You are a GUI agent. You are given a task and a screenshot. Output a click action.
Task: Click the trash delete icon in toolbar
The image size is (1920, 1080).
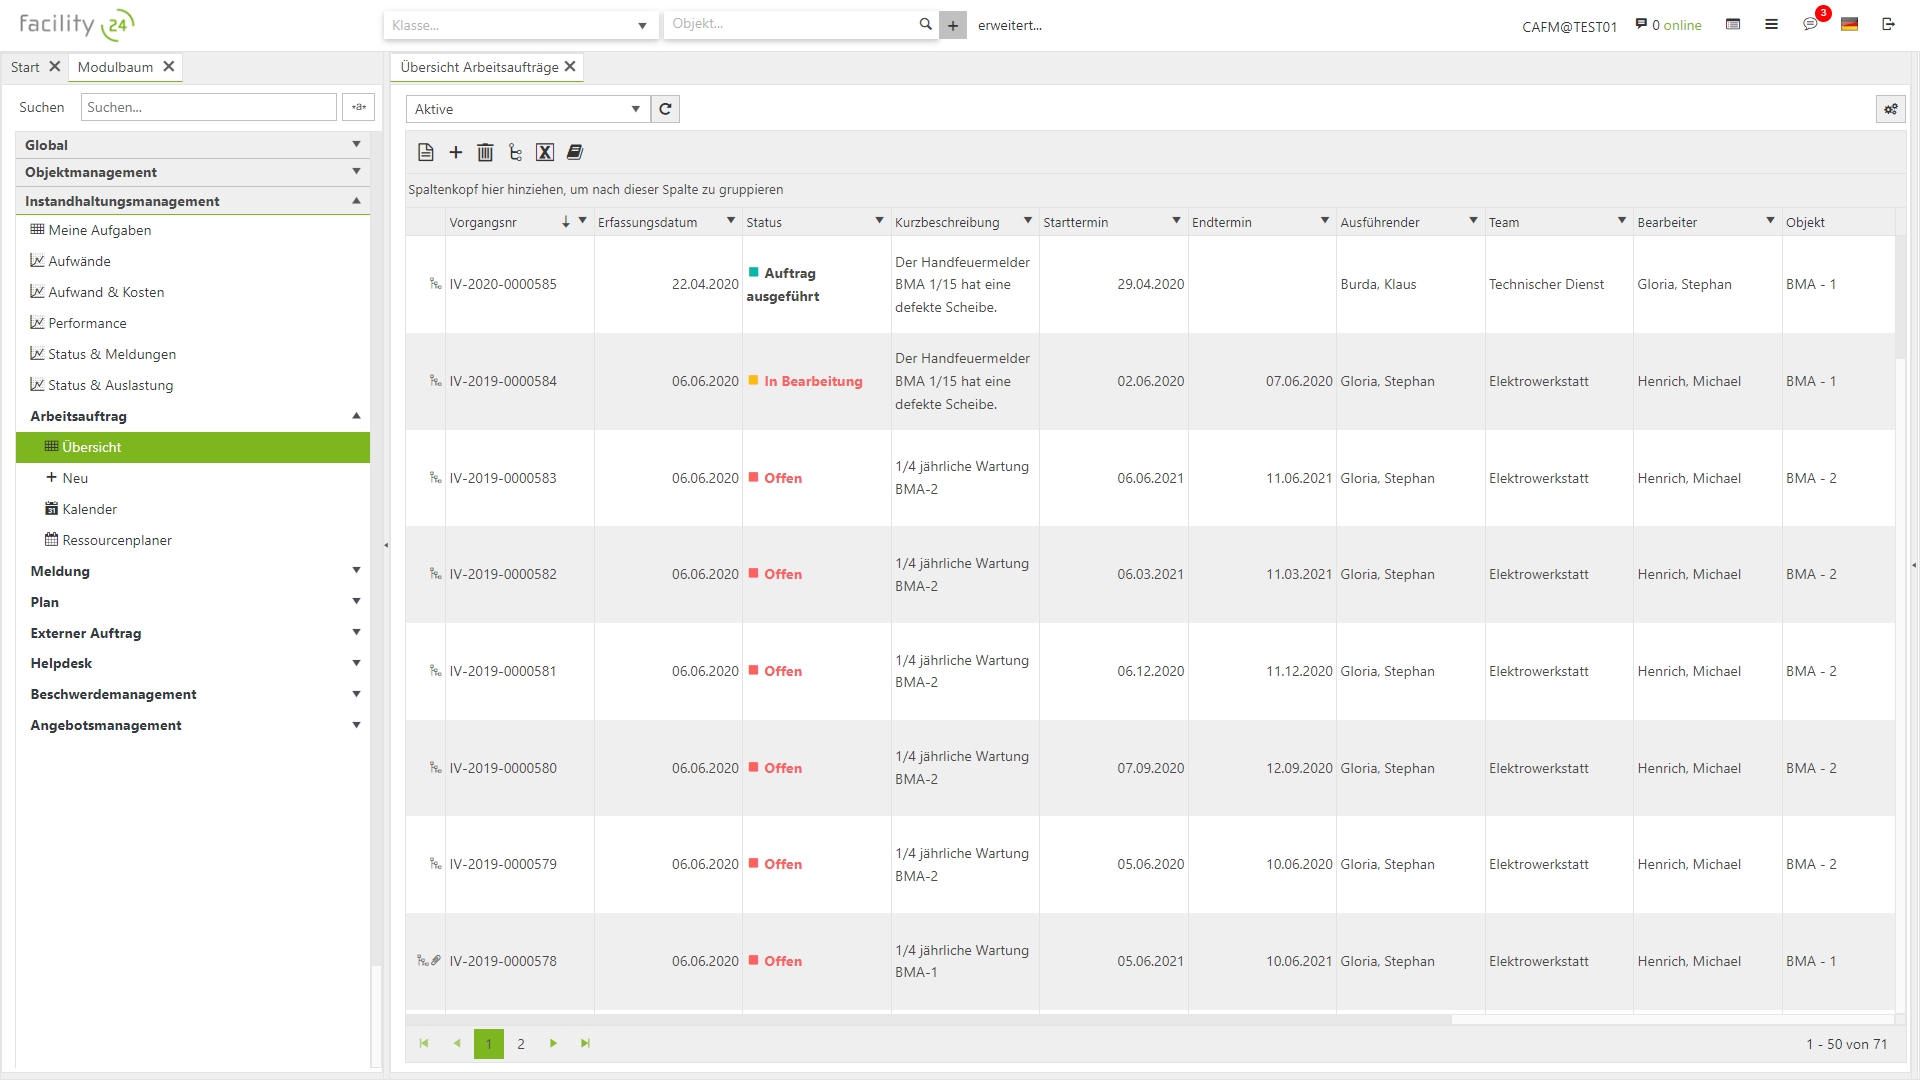coord(485,152)
